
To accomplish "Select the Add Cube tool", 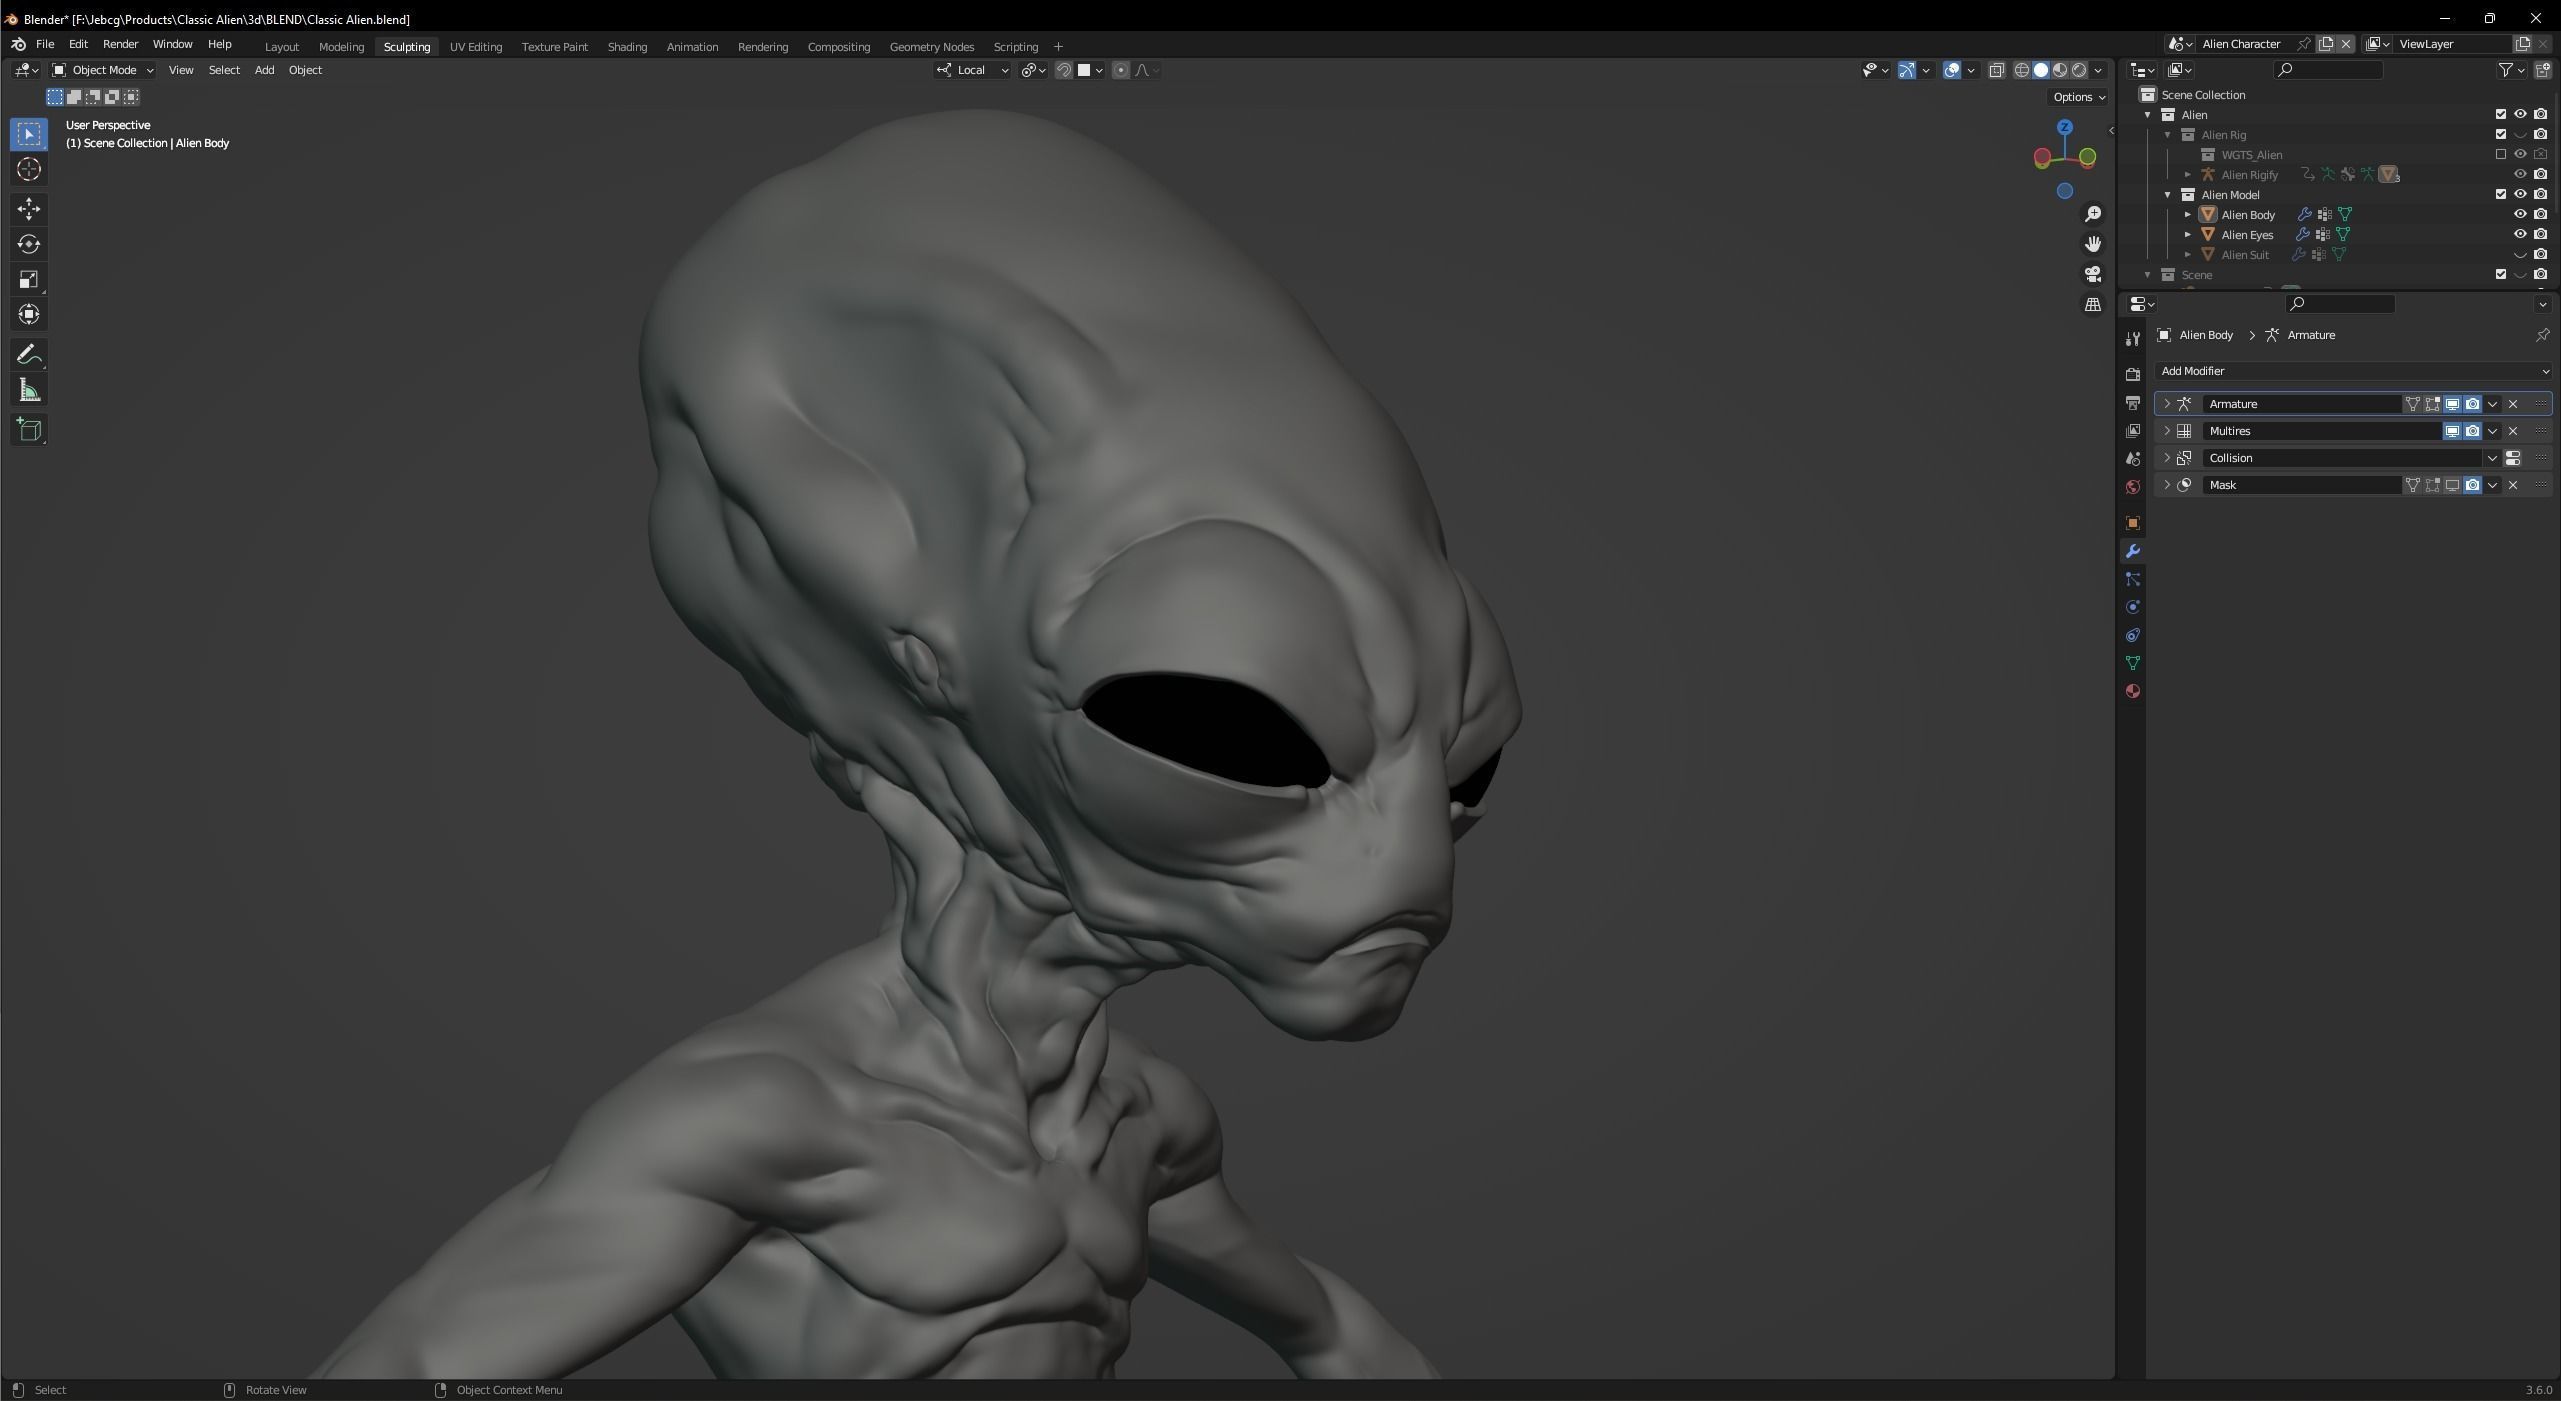I will click(29, 430).
